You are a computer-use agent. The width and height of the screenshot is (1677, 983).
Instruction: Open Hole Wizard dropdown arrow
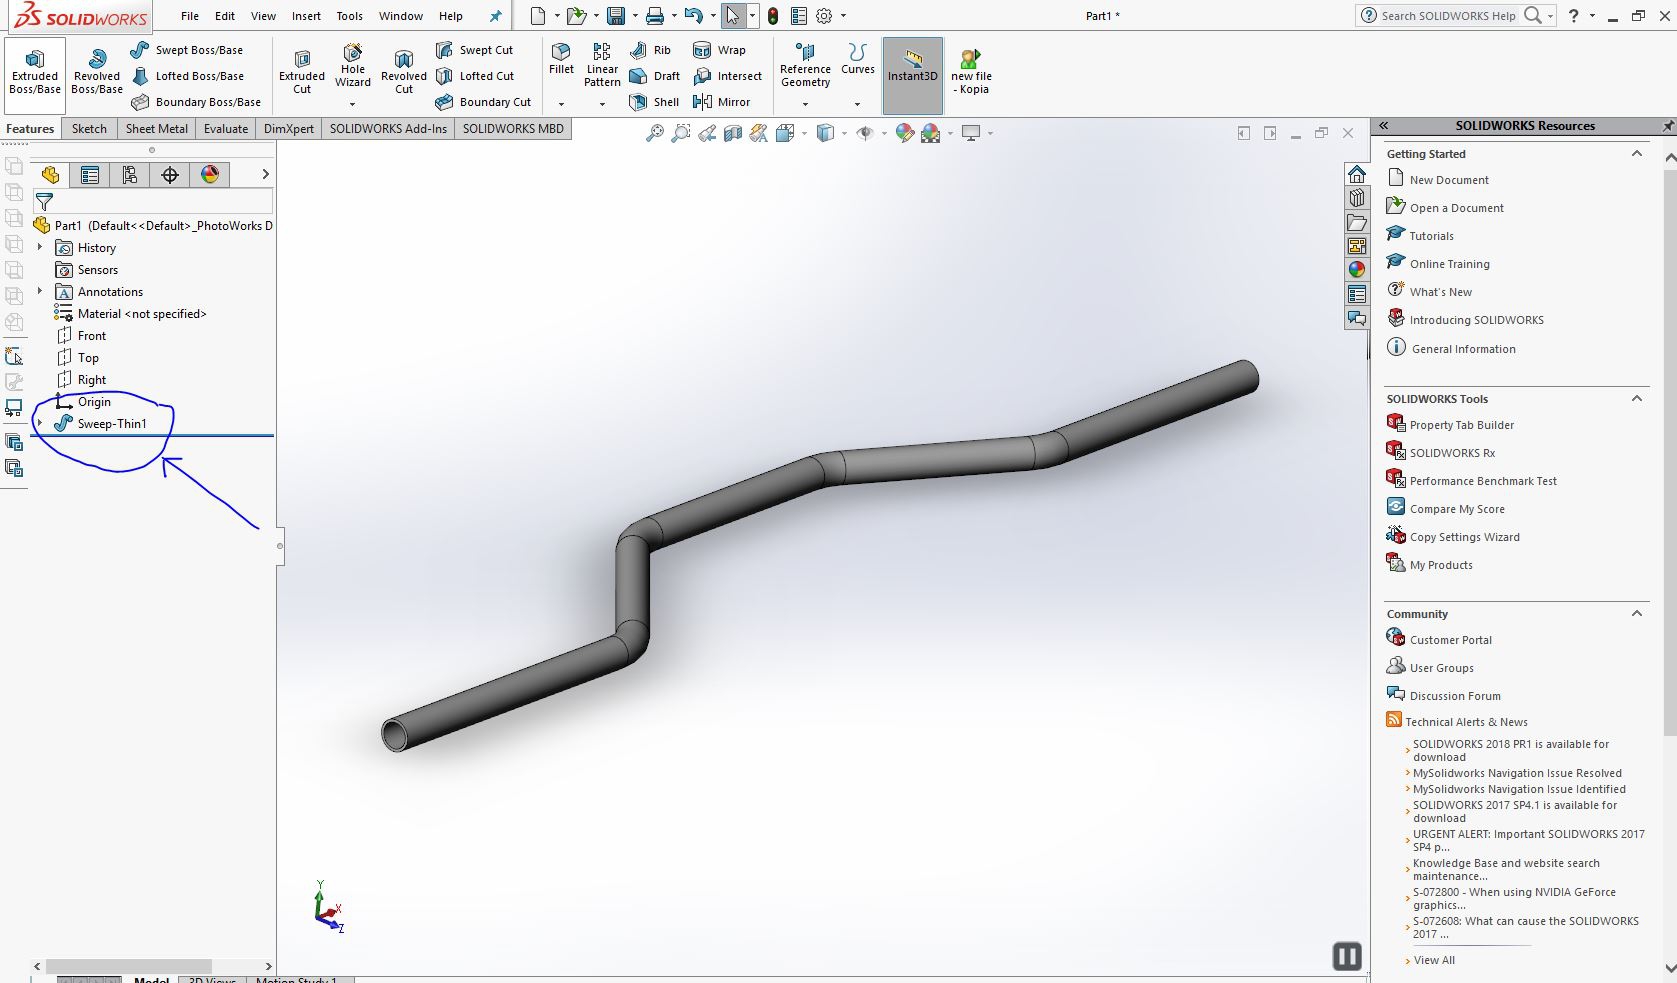tap(352, 104)
